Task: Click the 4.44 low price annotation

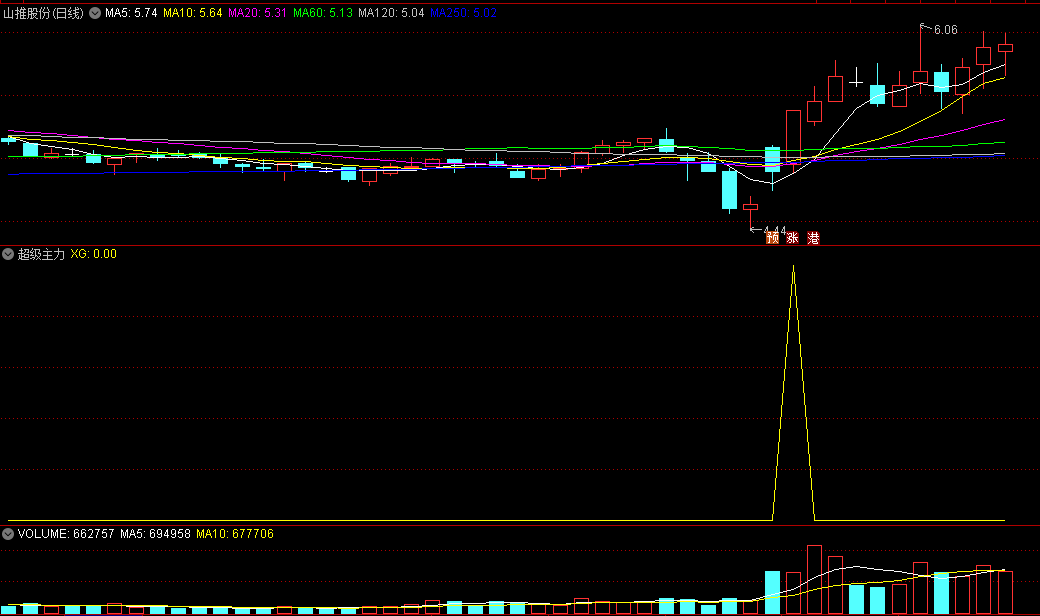Action: (x=775, y=231)
